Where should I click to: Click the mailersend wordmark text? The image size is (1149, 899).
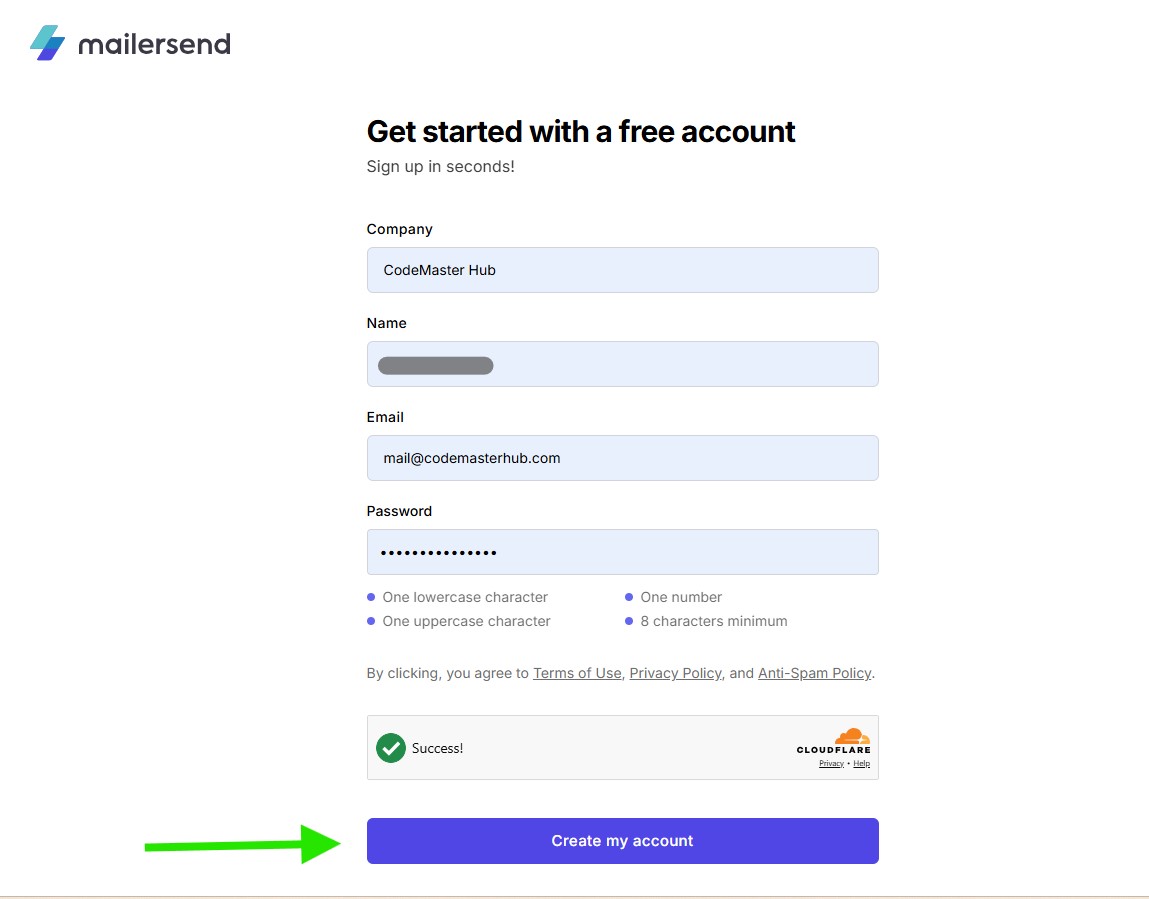pos(154,44)
